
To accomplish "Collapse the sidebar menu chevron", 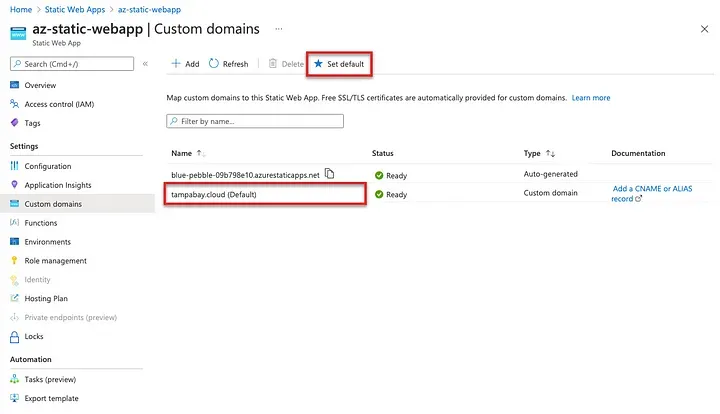I will 145,64.
